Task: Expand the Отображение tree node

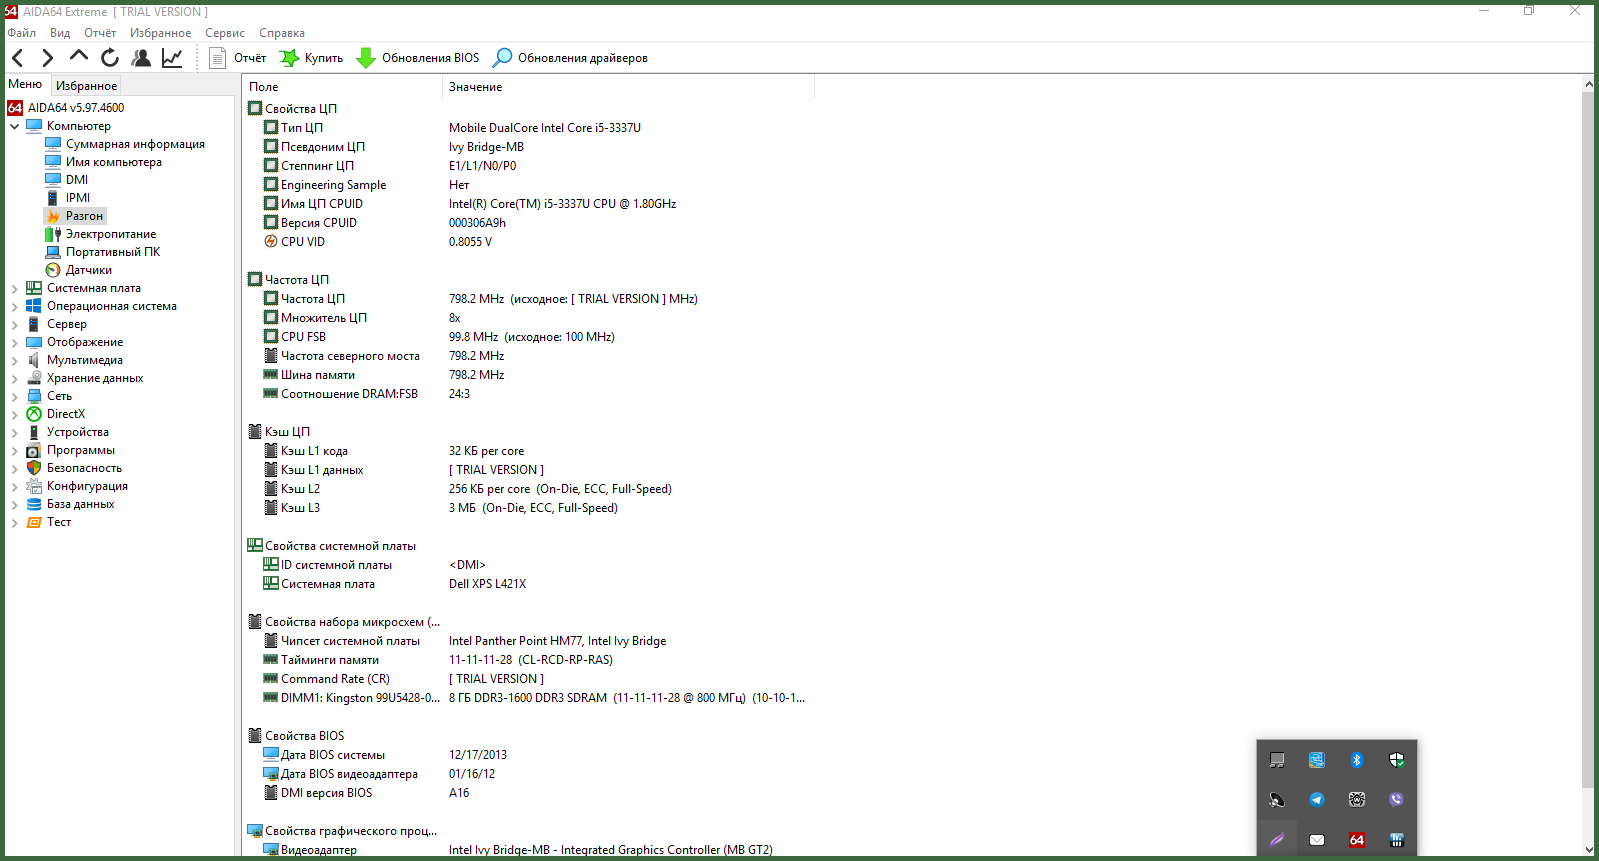Action: point(15,342)
